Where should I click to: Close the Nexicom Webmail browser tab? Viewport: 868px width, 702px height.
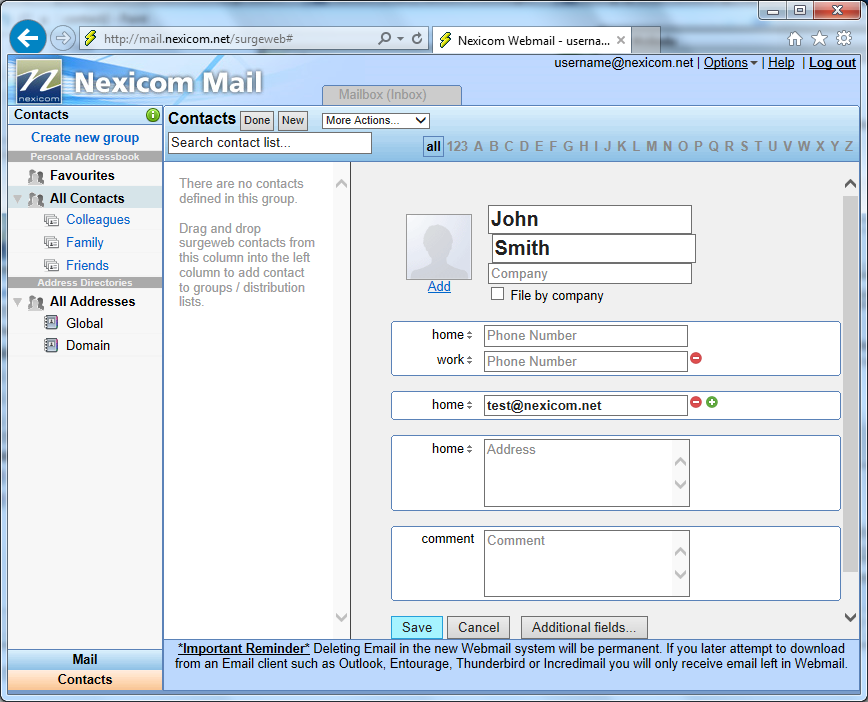pos(621,40)
